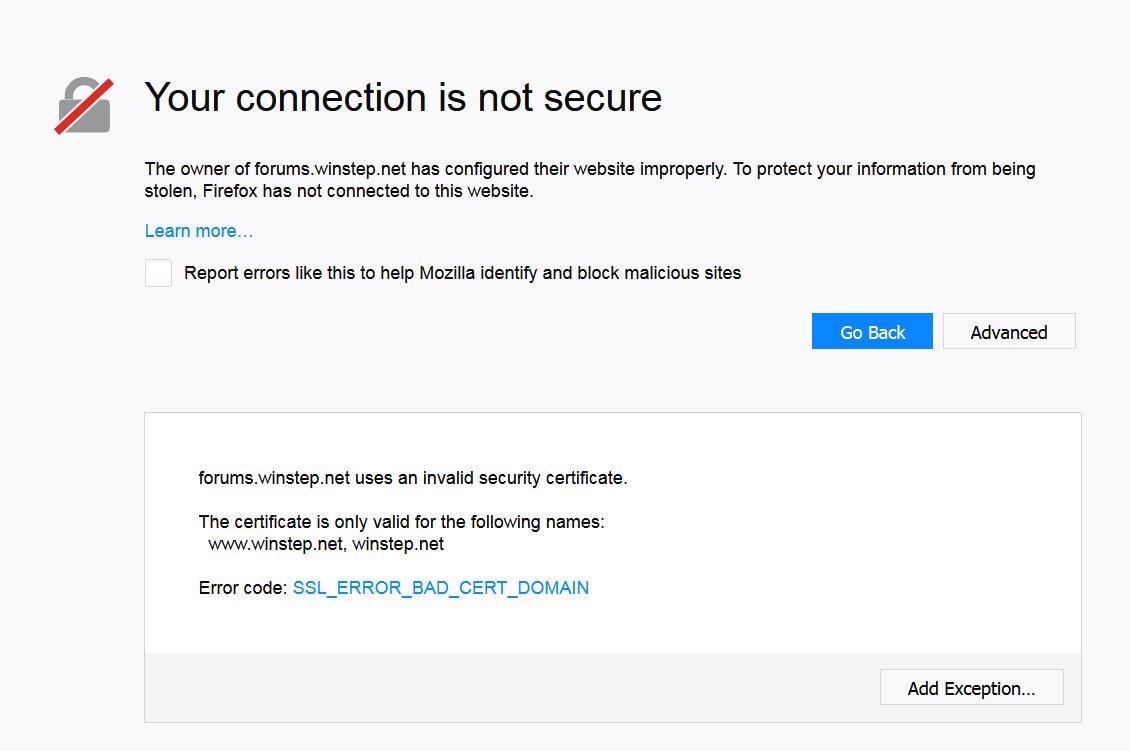The image size is (1130, 751).
Task: Click the last winstep.net name after the comma
Action: click(398, 545)
